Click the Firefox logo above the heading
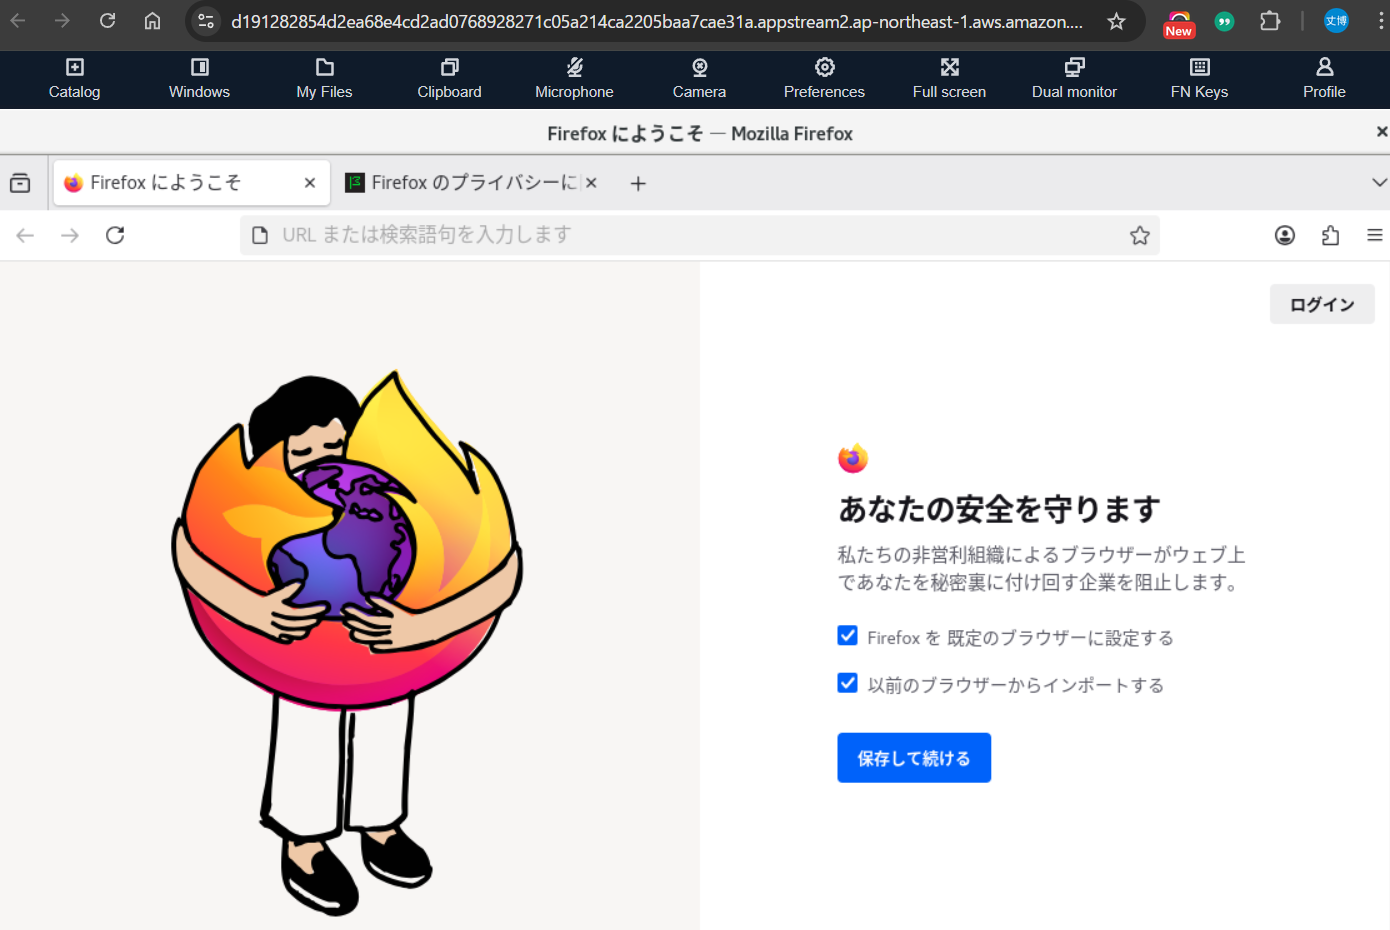The height and width of the screenshot is (930, 1390). (x=853, y=458)
